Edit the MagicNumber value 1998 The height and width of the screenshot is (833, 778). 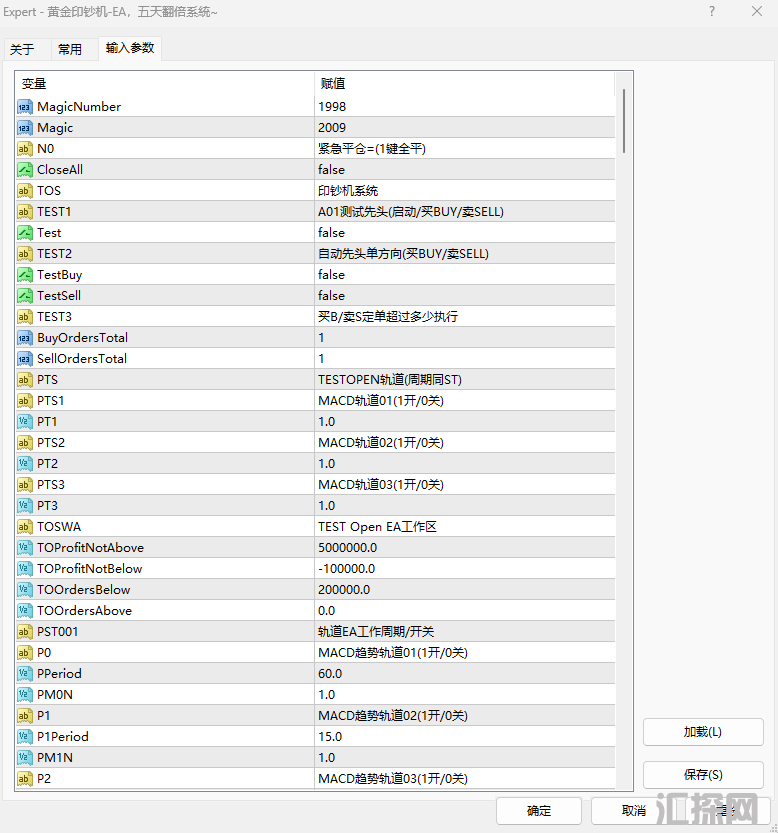point(332,107)
